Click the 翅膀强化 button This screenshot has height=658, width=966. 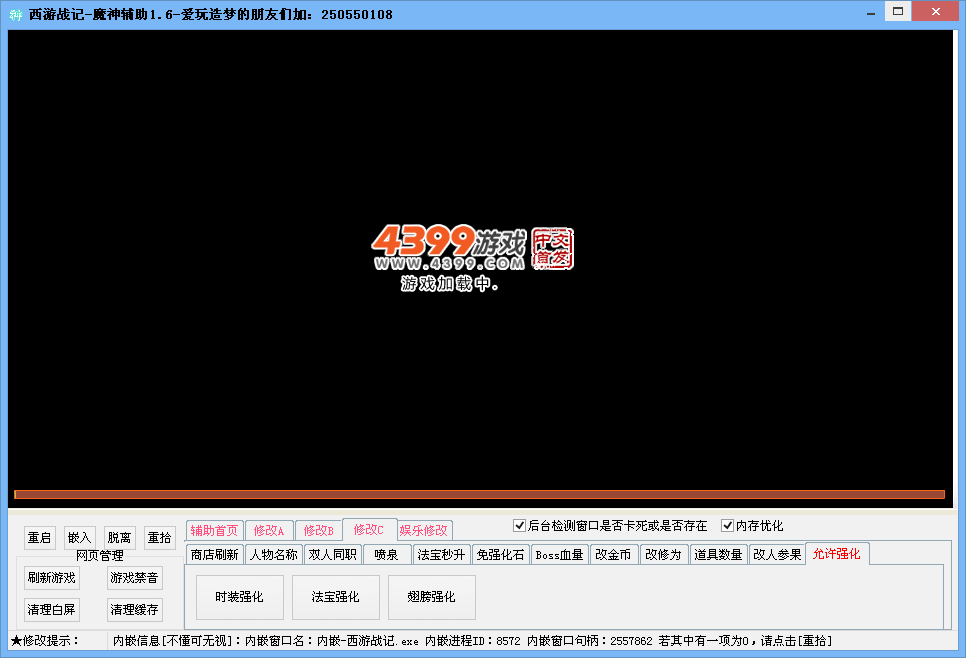432,597
